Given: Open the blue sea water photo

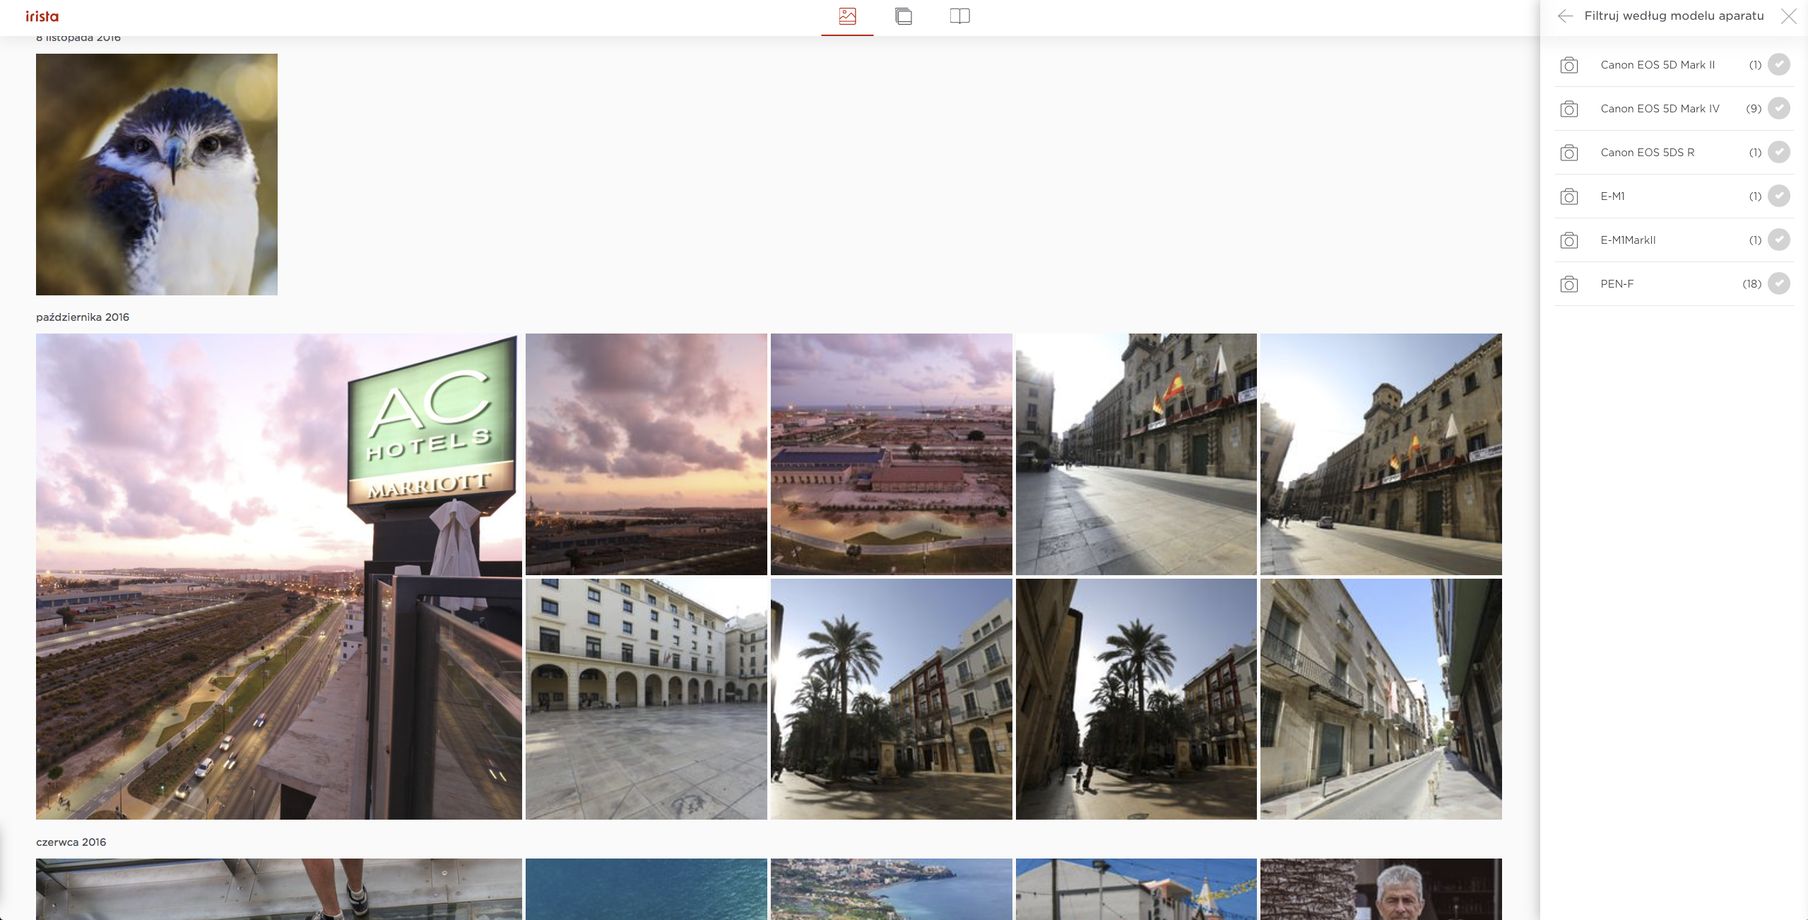Looking at the screenshot, I should [646, 889].
